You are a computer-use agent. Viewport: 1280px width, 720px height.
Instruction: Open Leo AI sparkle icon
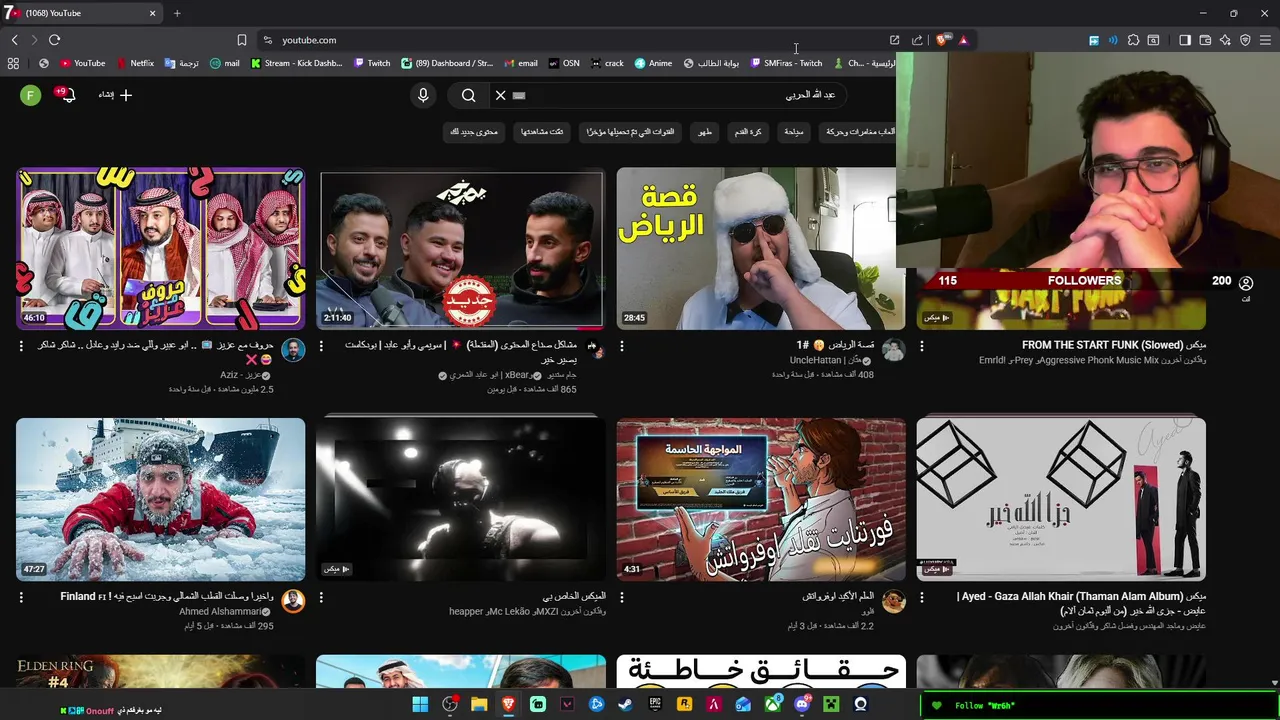pyautogui.click(x=1225, y=40)
